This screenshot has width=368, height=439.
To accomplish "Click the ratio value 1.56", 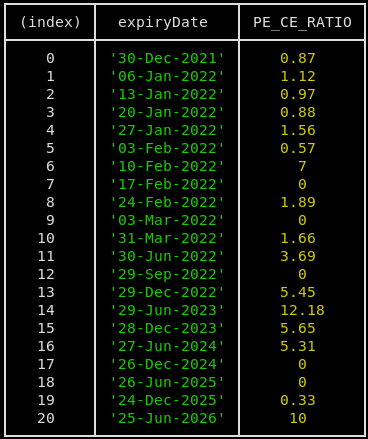I will click(298, 130).
